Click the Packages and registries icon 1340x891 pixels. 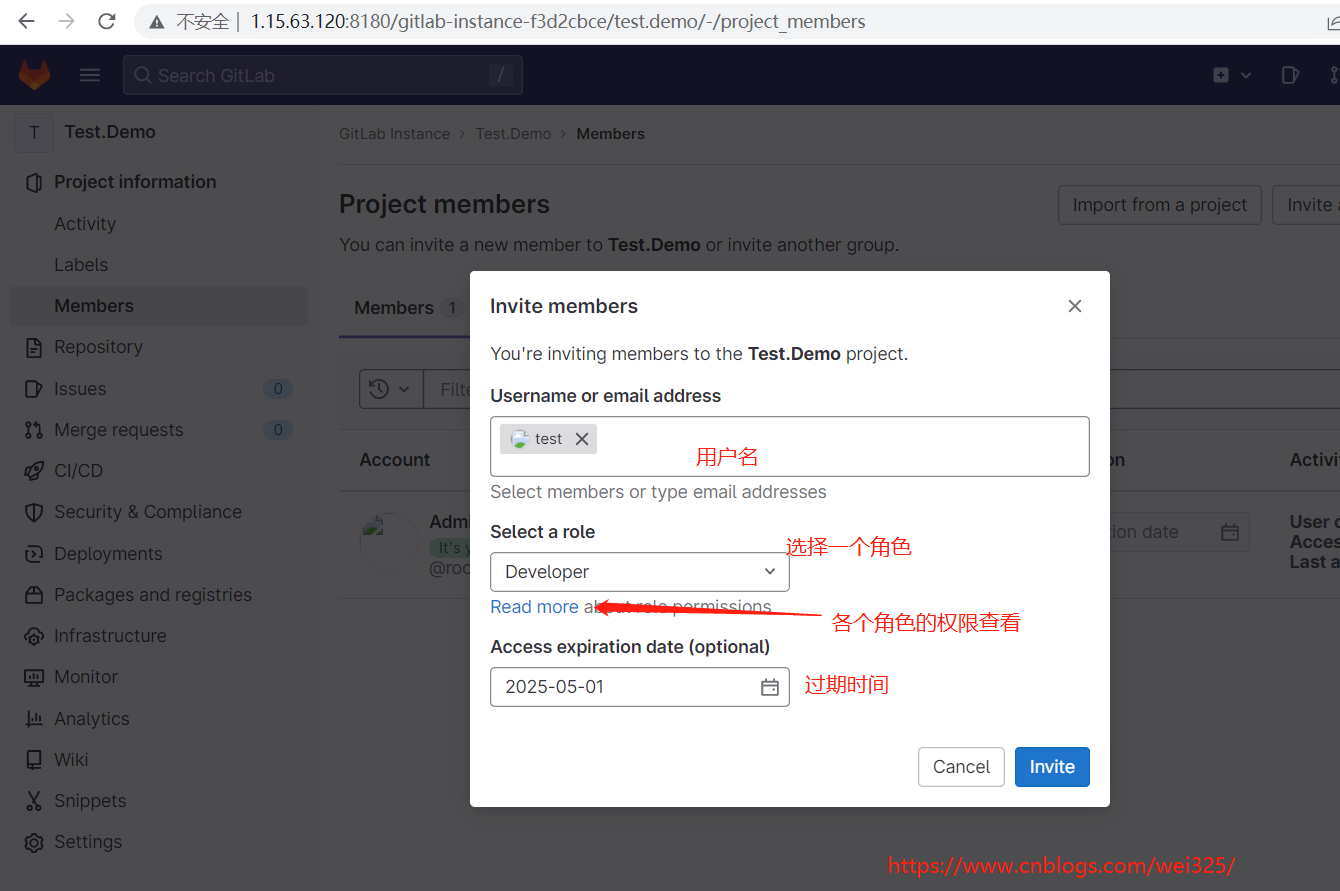tap(34, 595)
